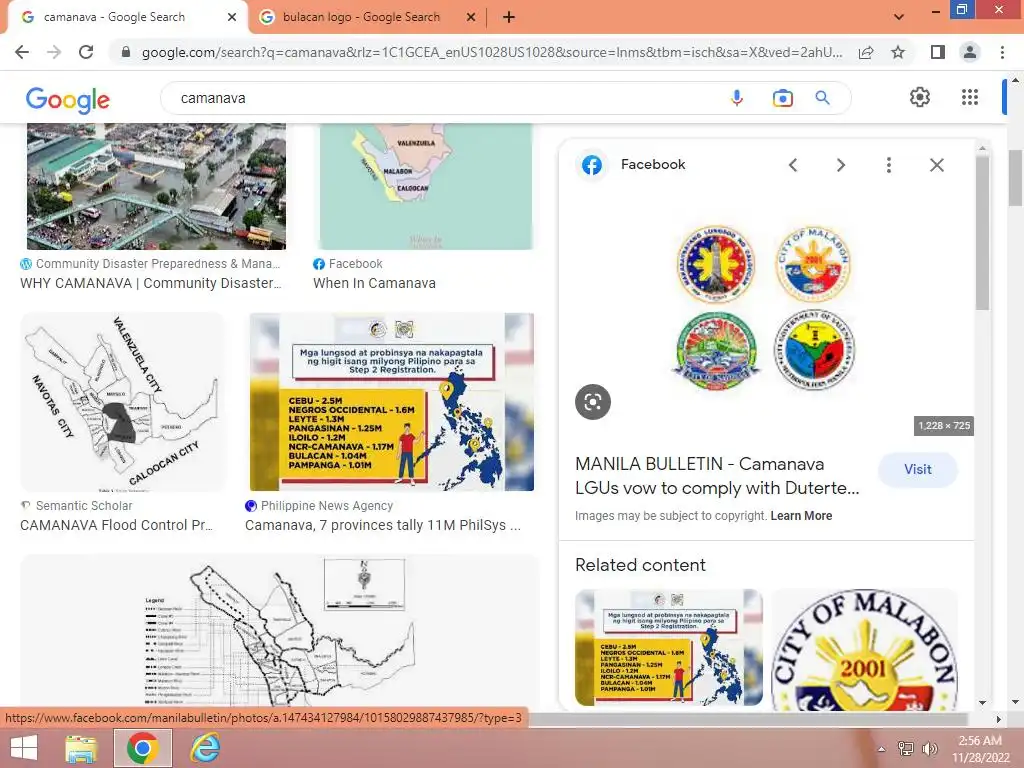Search inside image with Lens icon
1024x768 pixels.
[x=593, y=402]
